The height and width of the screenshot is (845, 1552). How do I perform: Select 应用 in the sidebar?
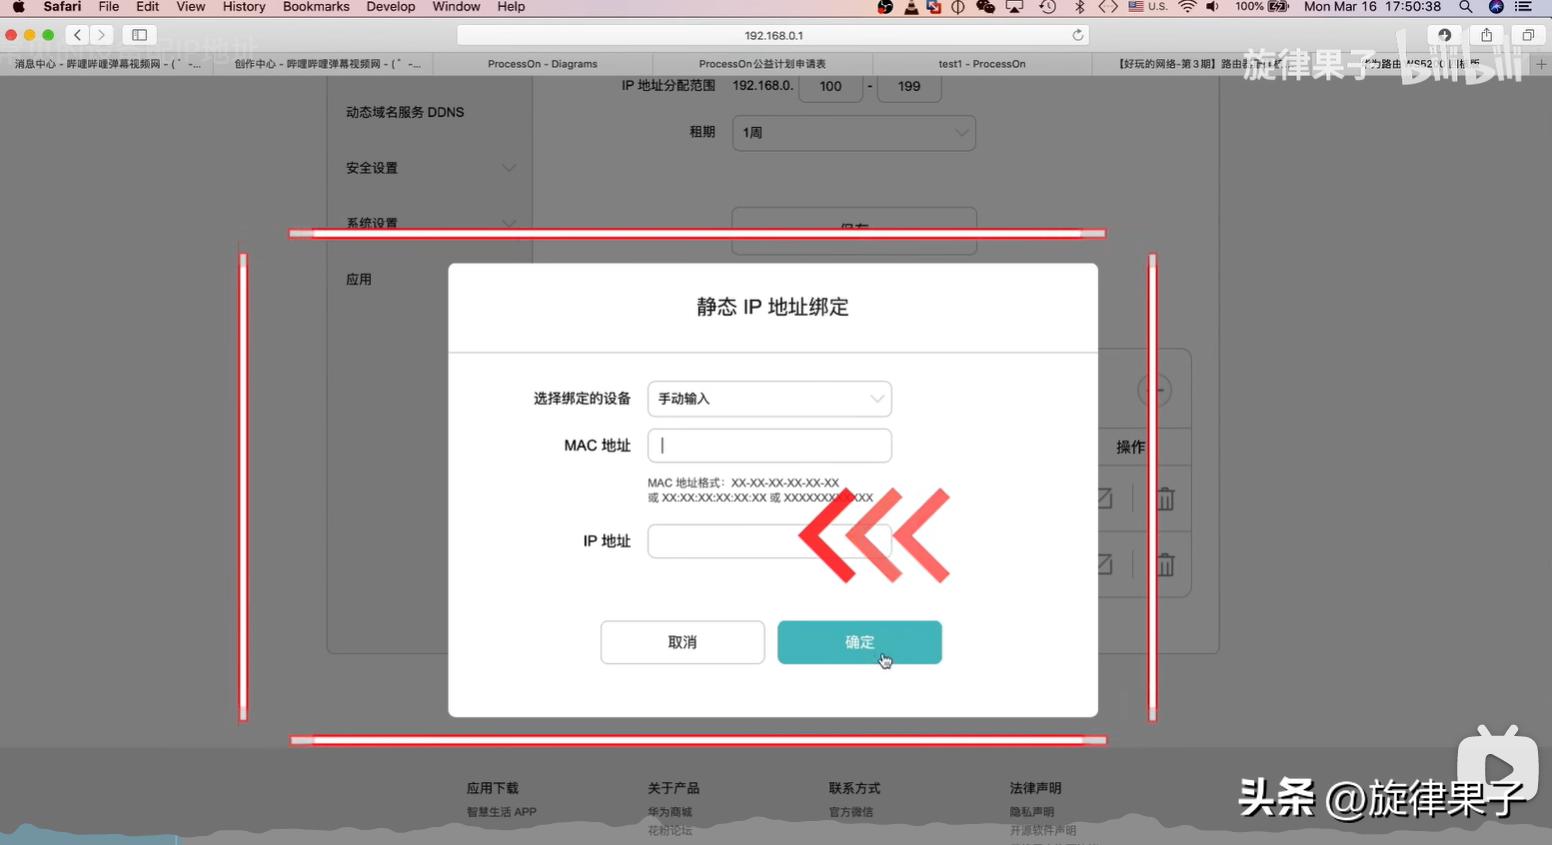pyautogui.click(x=359, y=279)
